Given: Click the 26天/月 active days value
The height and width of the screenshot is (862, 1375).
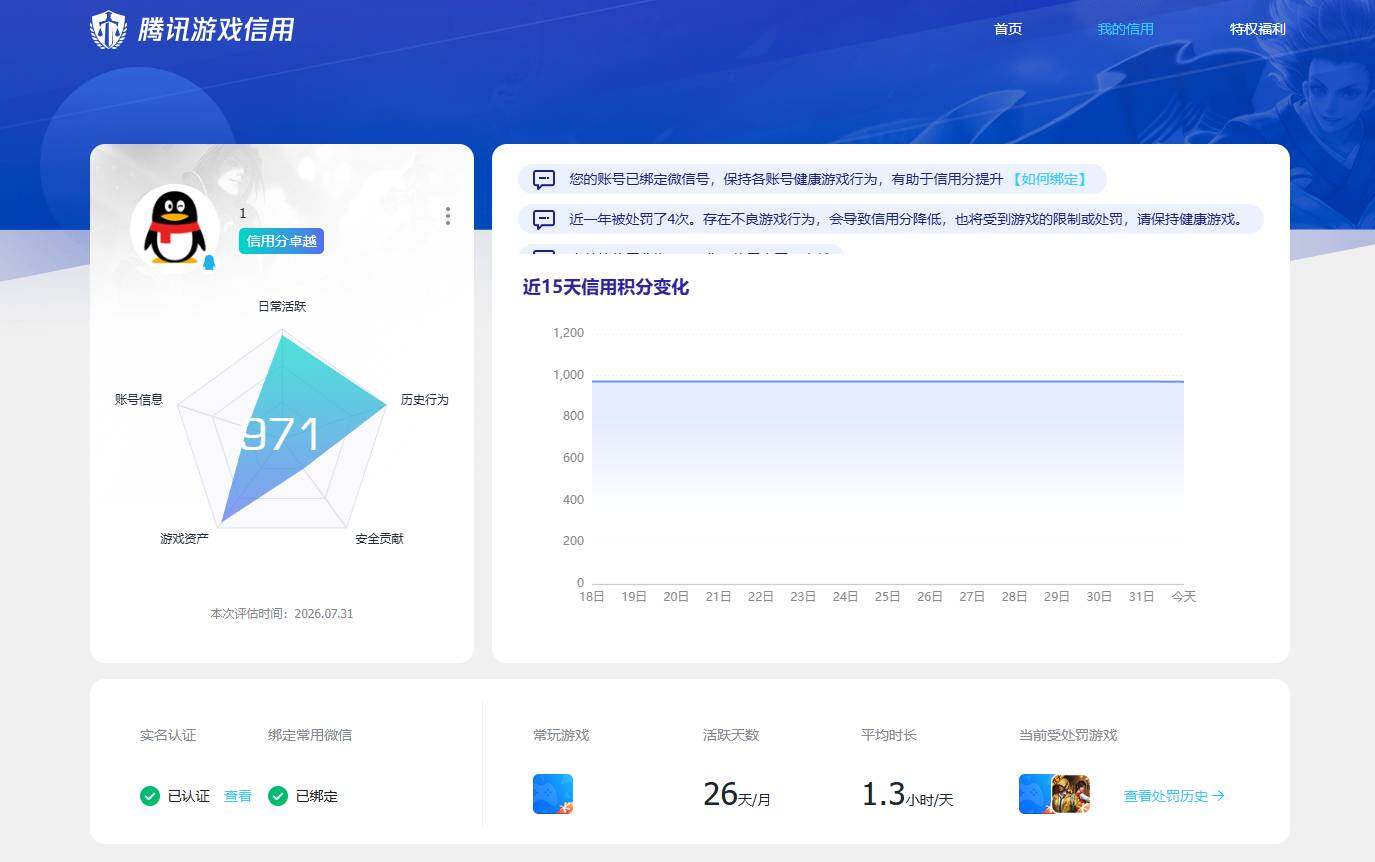Looking at the screenshot, I should pyautogui.click(x=737, y=795).
